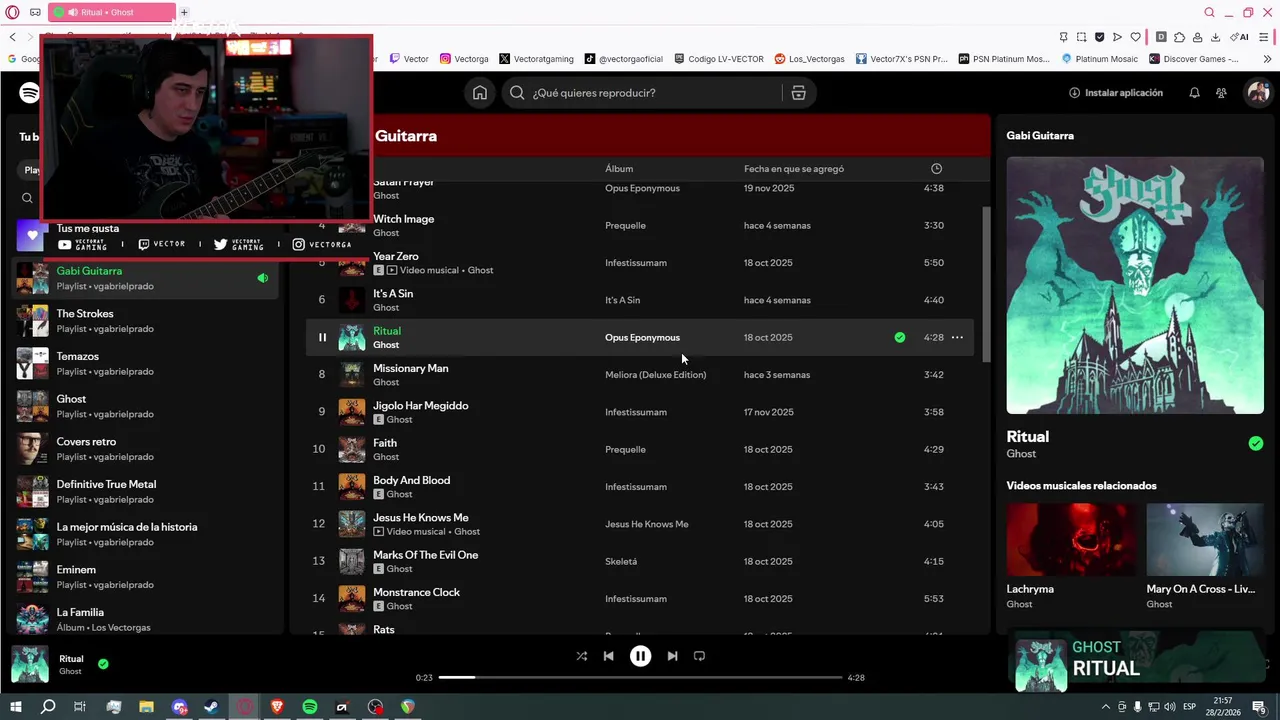Viewport: 1280px width, 720px height.
Task: Open notifications bell in Spotify header
Action: (x=1194, y=93)
